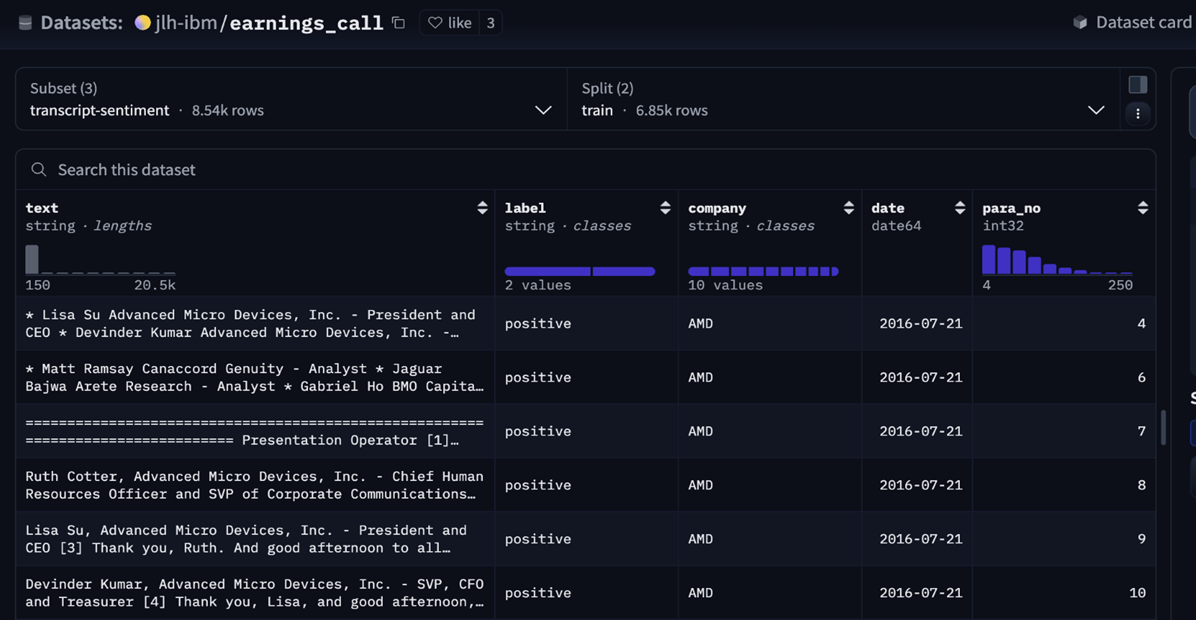Image resolution: width=1196 pixels, height=620 pixels.
Task: Sort by the date column
Action: 959,208
